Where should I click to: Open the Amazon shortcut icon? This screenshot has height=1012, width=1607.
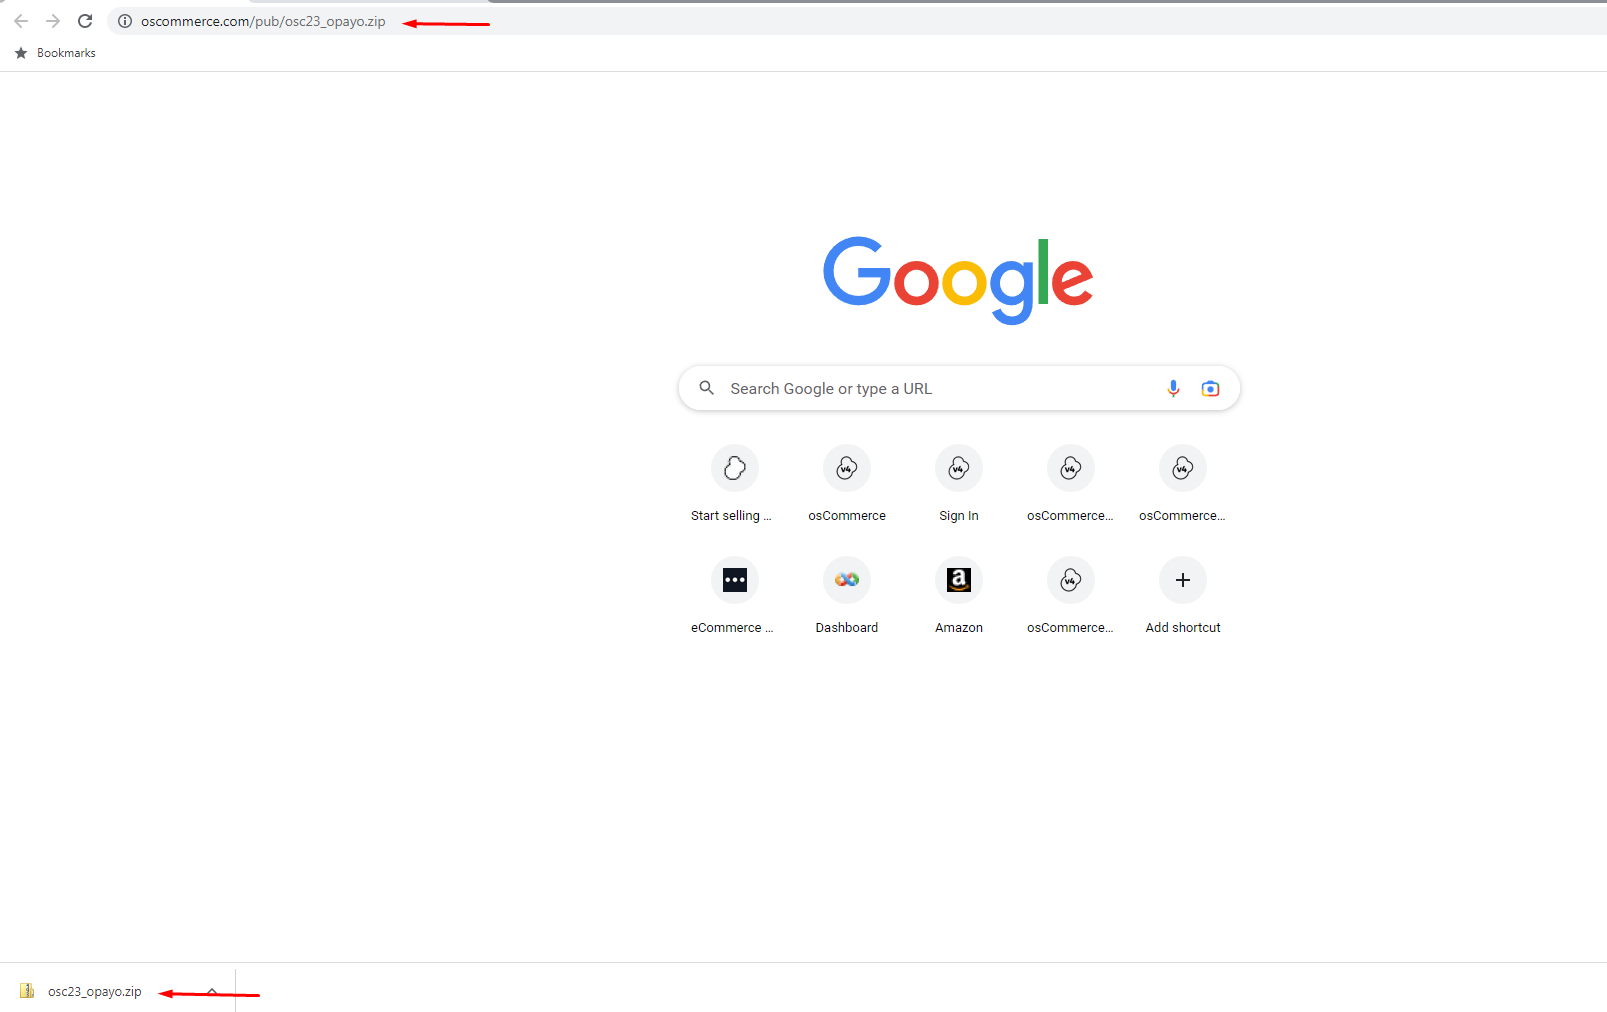pos(959,580)
